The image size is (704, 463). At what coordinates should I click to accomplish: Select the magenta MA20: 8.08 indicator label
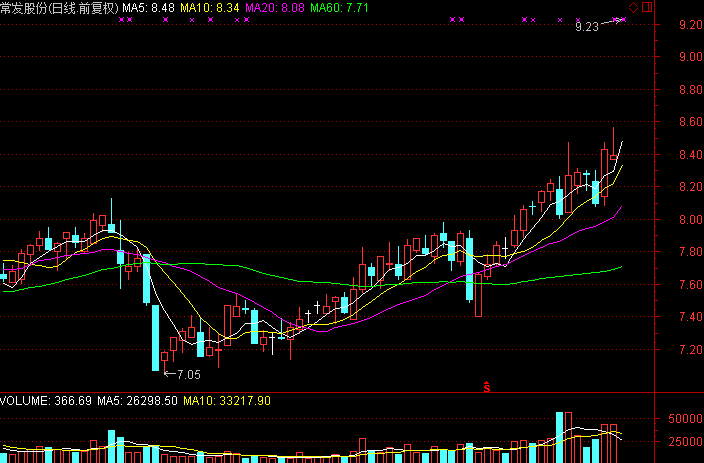pyautogui.click(x=275, y=8)
